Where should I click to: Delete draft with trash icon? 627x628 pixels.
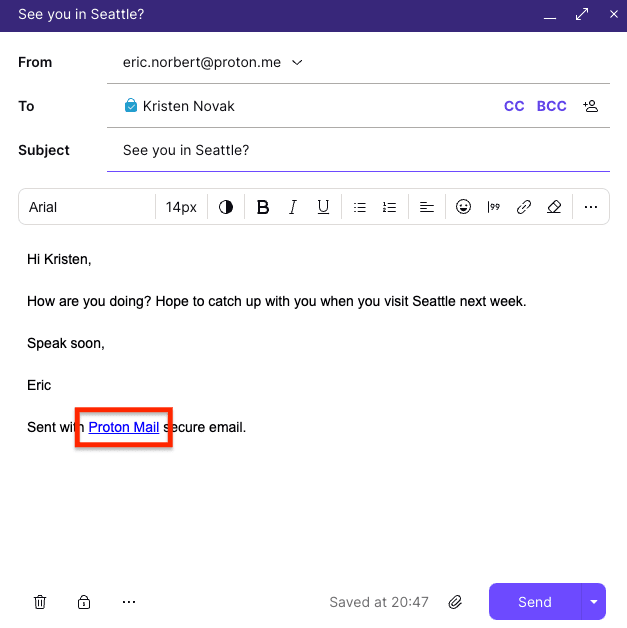coord(40,602)
